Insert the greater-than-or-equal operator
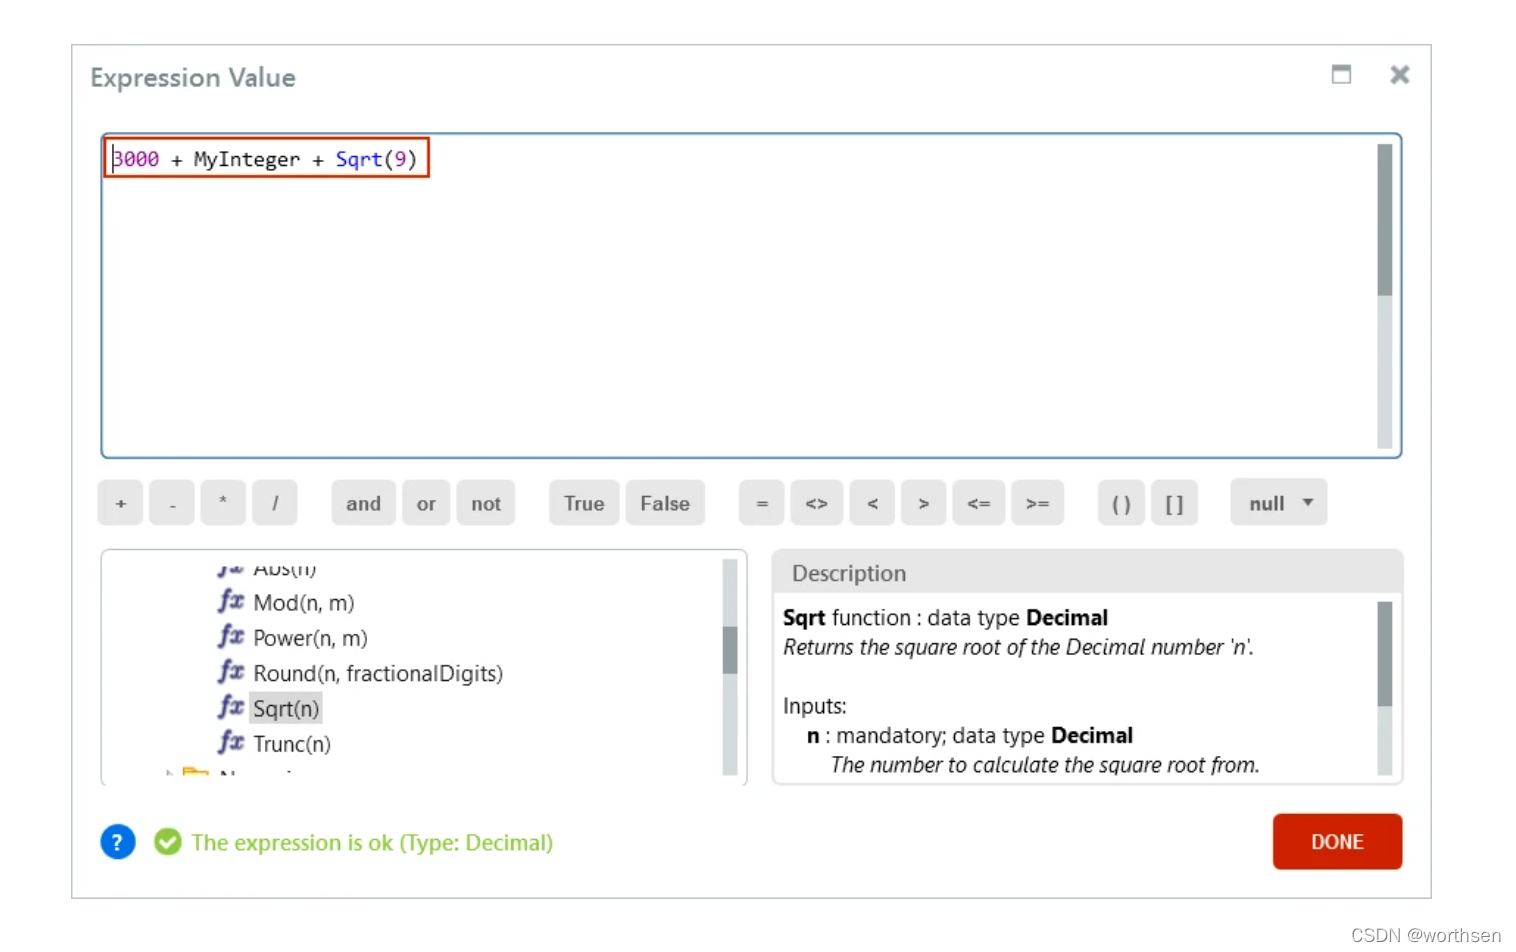1516x952 pixels. [x=1037, y=503]
